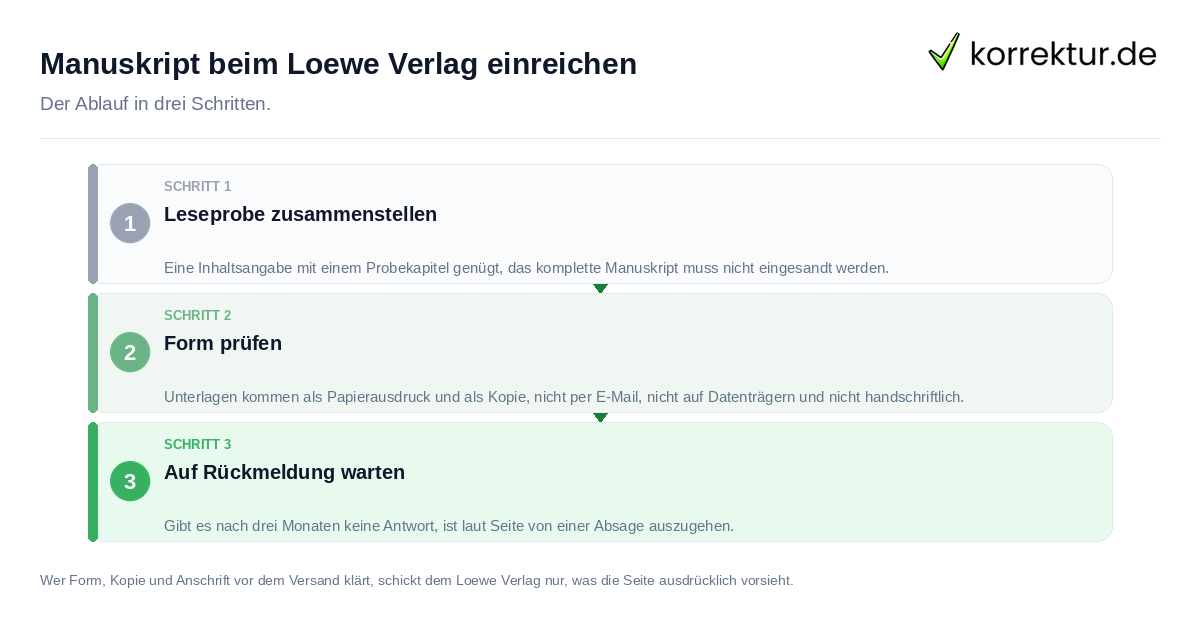This screenshot has width=1200, height=630.
Task: Click the step 3 number circle
Action: (130, 481)
